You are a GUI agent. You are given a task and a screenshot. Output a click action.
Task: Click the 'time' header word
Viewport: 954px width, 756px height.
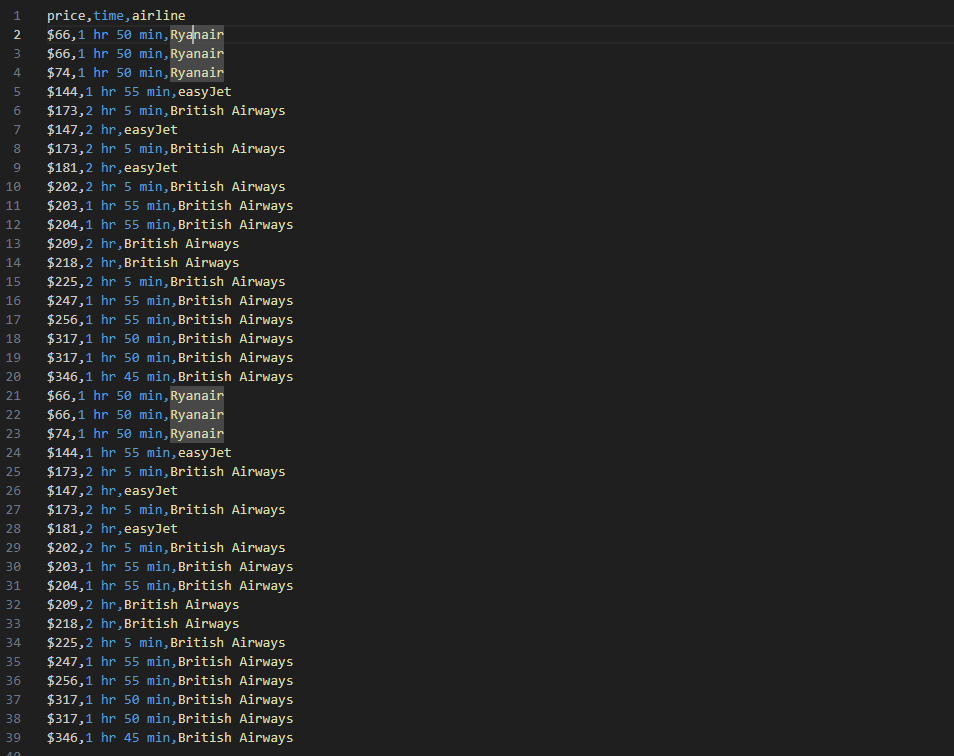coord(108,16)
